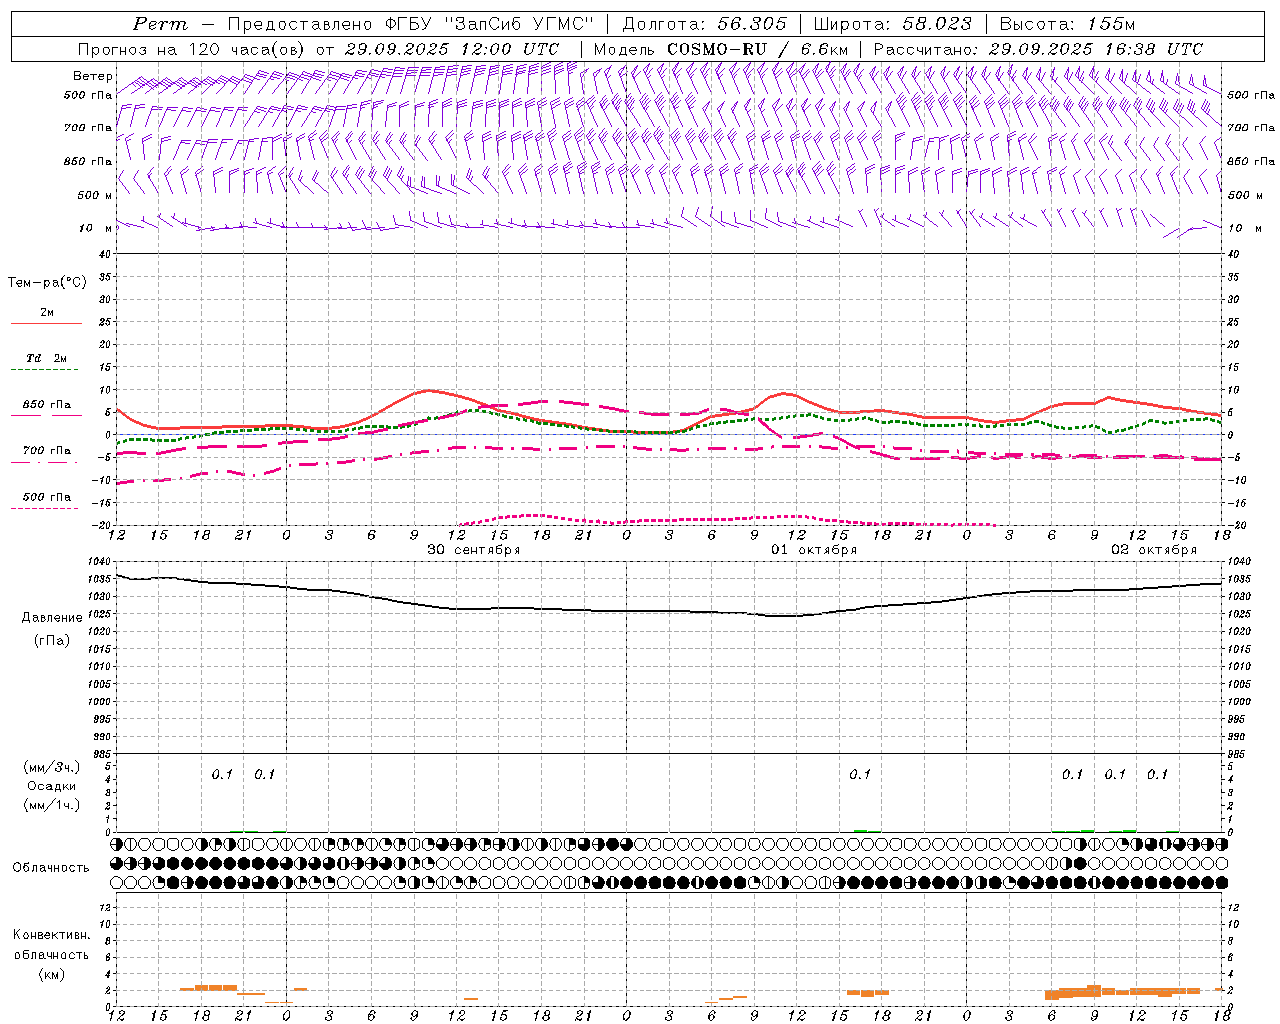Click the "01 октября" date label
This screenshot has width=1280, height=1024.
pyautogui.click(x=814, y=550)
